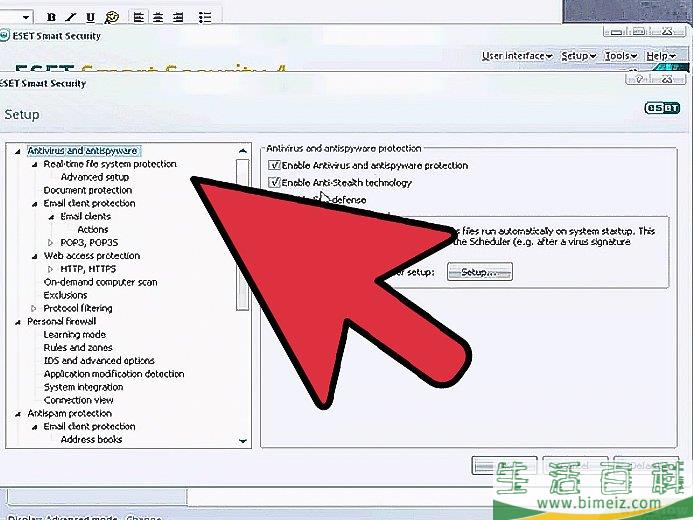Select Learning mode tree item
693x520 pixels.
(75, 334)
